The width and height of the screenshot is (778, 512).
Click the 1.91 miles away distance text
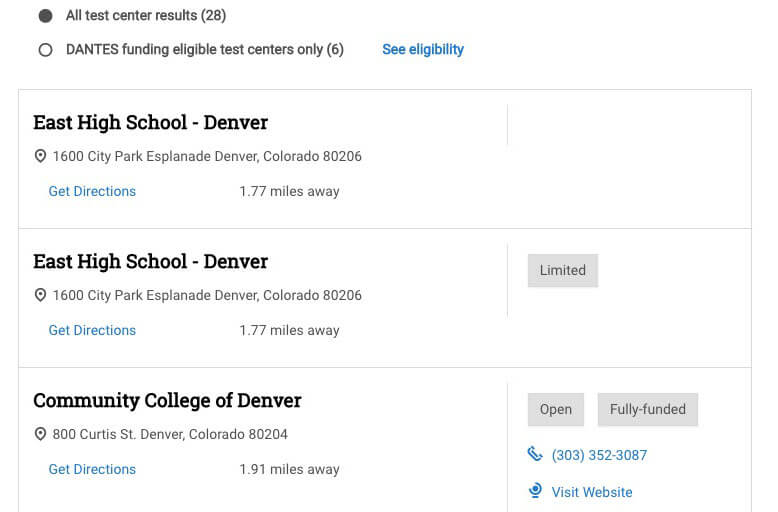click(289, 469)
